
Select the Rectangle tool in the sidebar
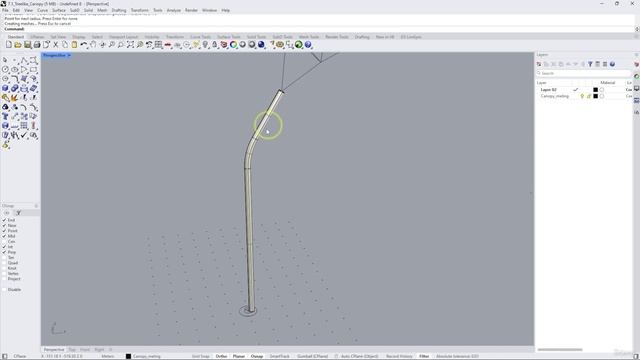click(33, 70)
